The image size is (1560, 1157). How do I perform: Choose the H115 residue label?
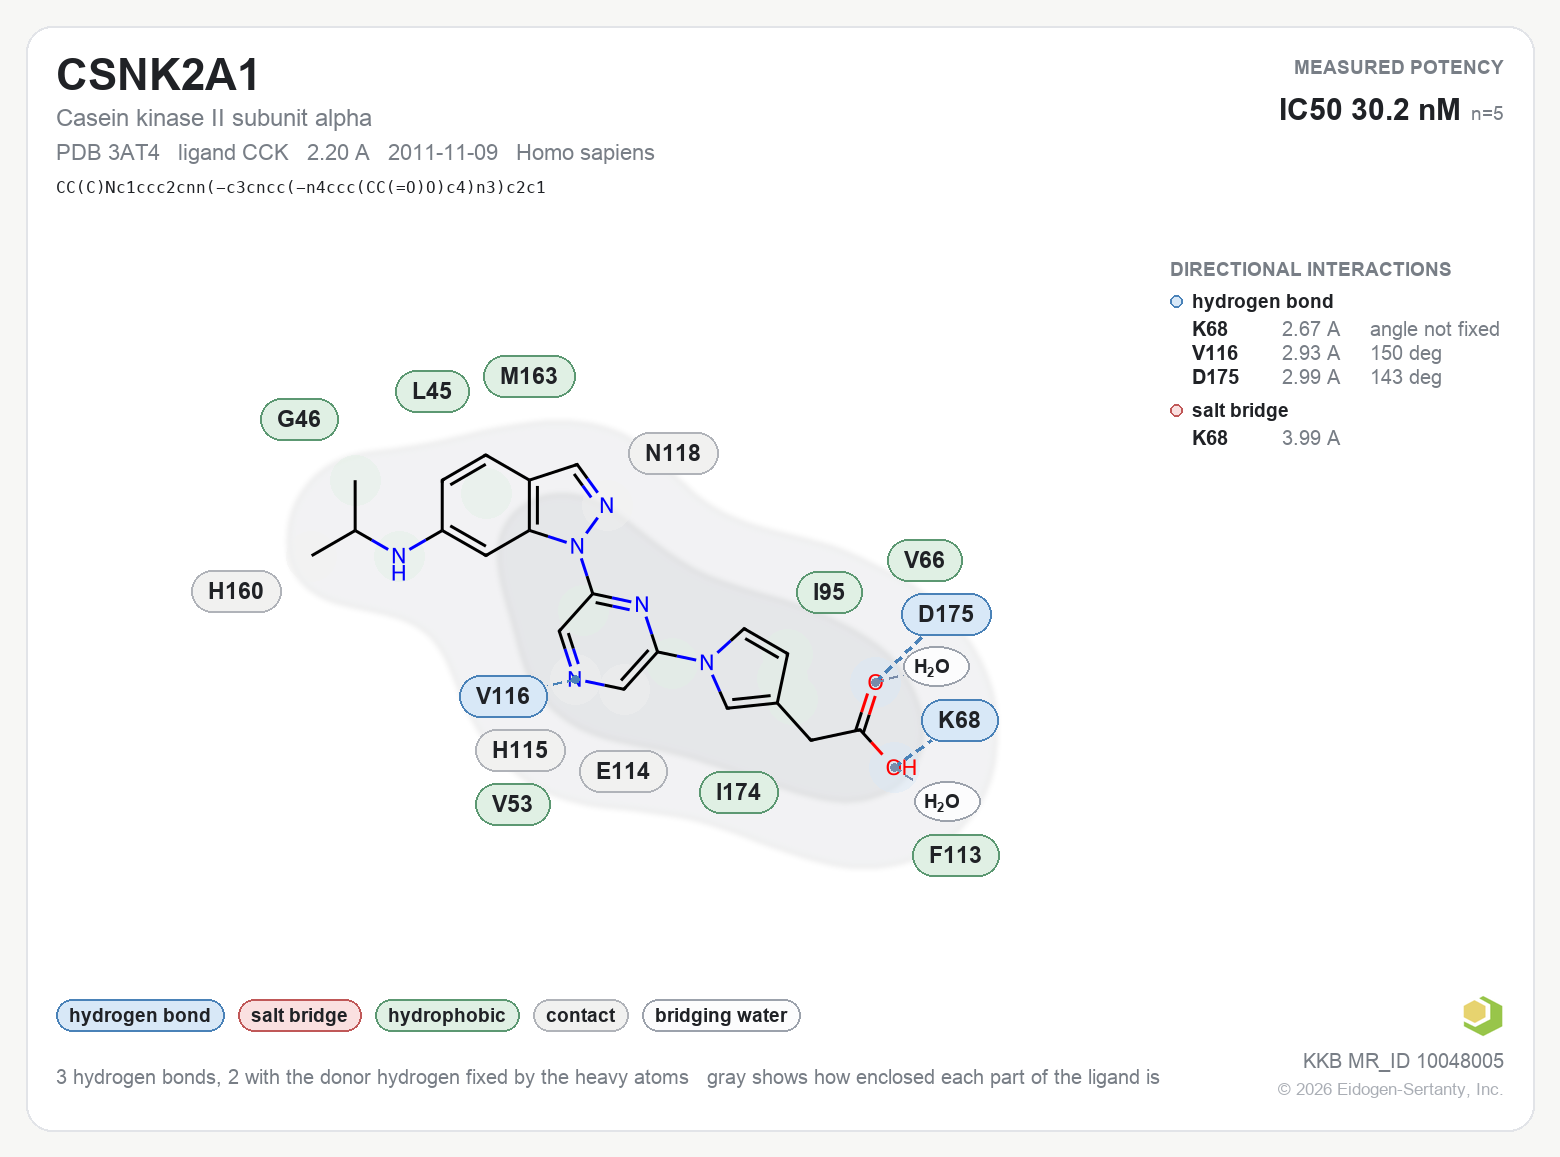pyautogui.click(x=520, y=750)
